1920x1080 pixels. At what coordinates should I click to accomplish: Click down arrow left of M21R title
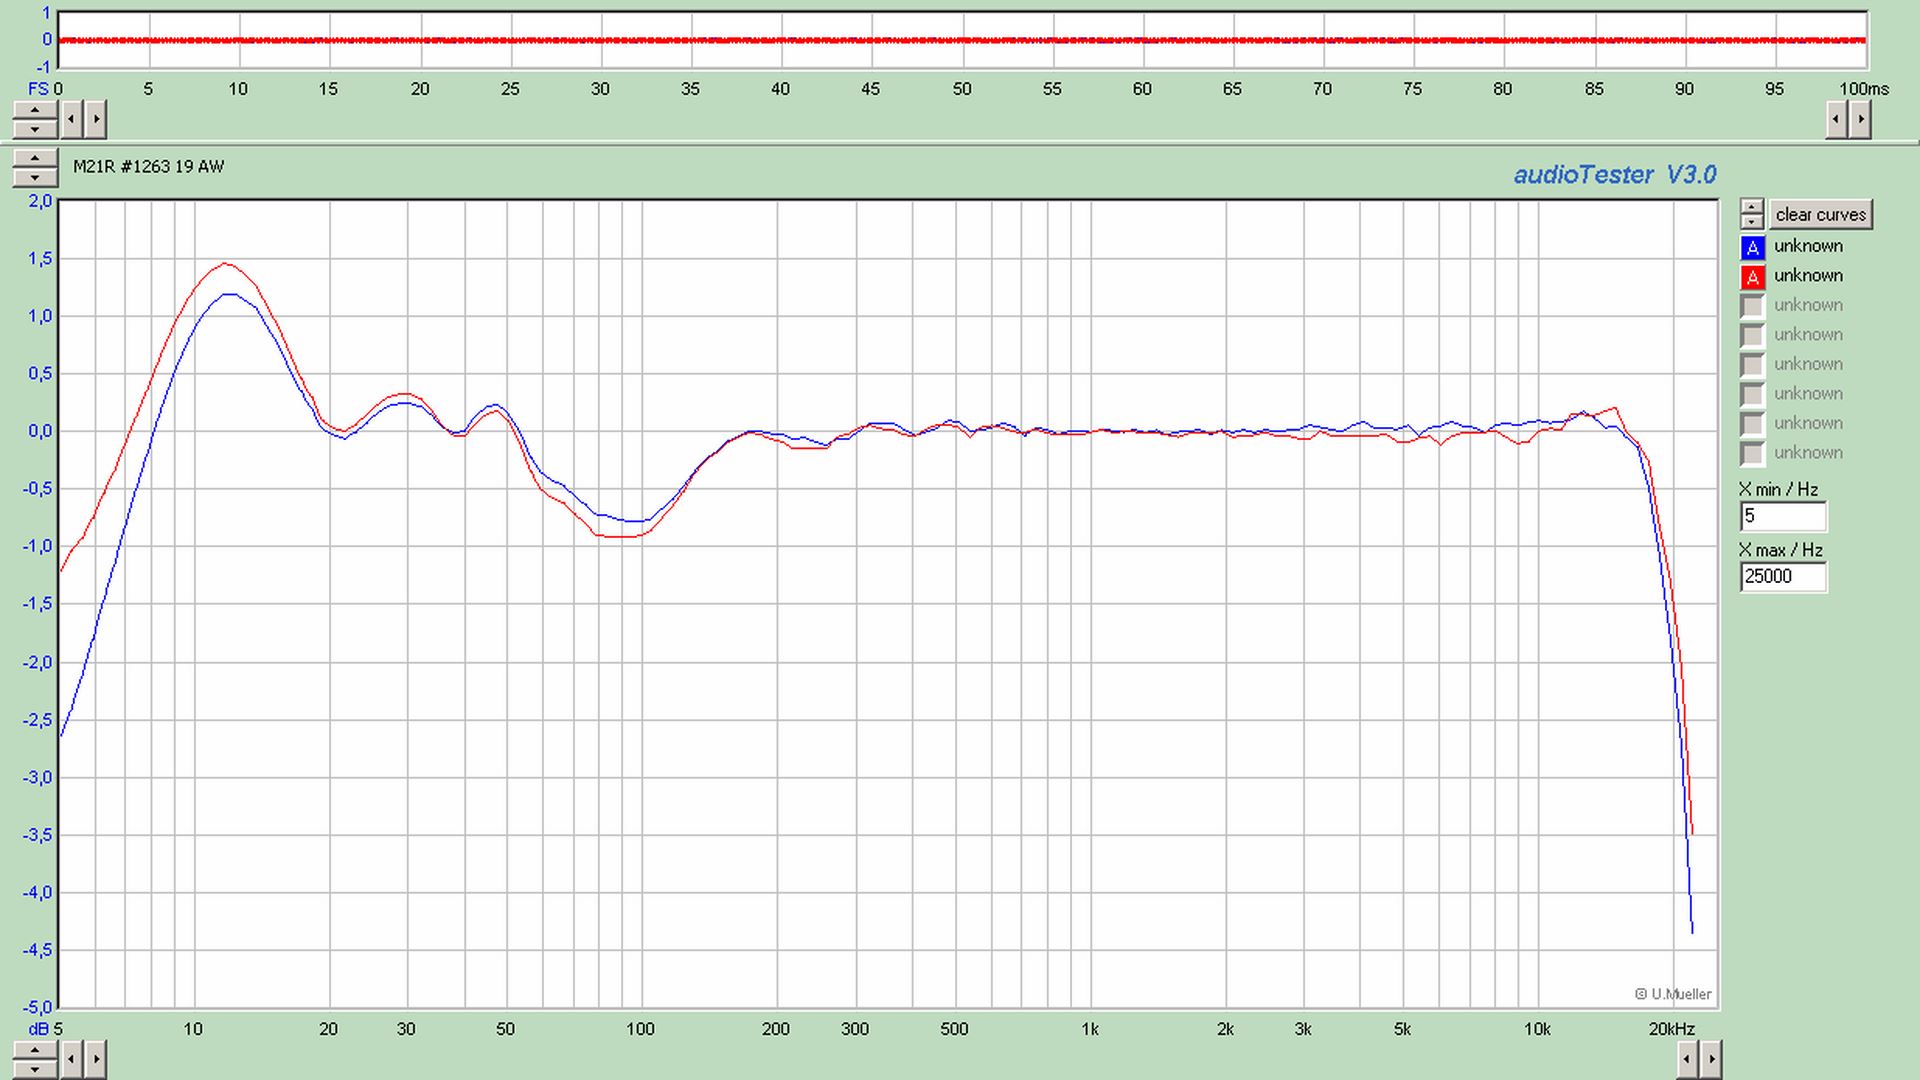pos(35,178)
